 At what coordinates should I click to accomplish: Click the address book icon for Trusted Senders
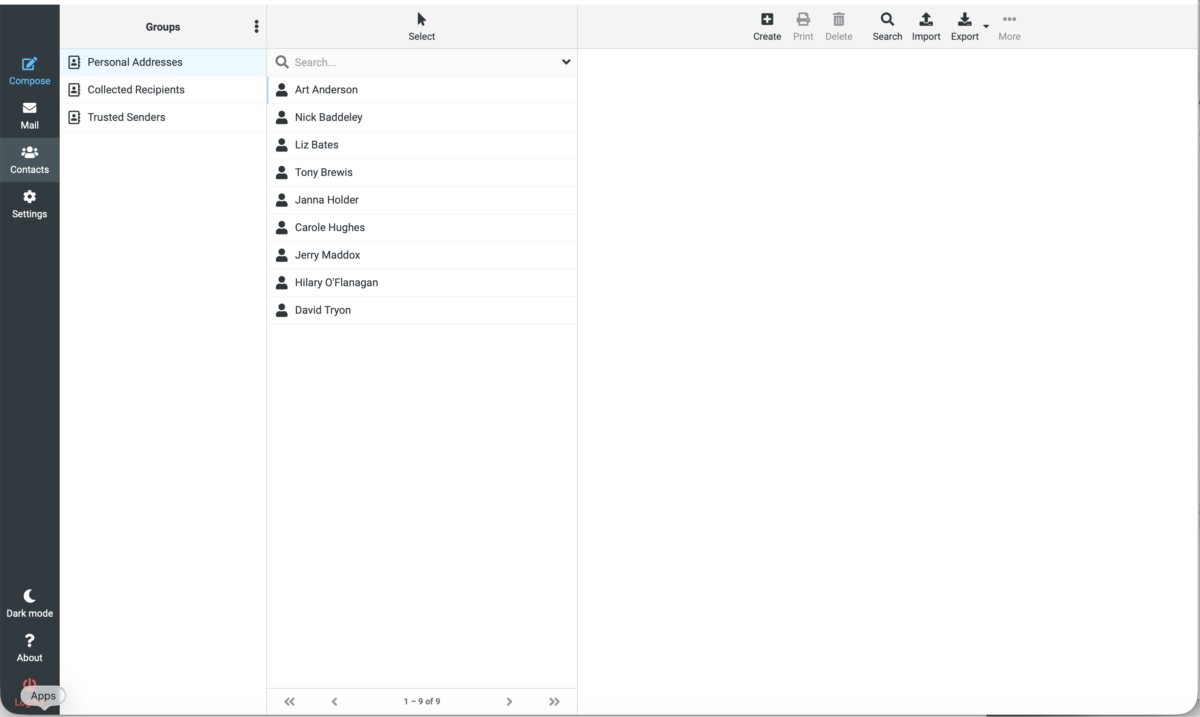(x=74, y=117)
